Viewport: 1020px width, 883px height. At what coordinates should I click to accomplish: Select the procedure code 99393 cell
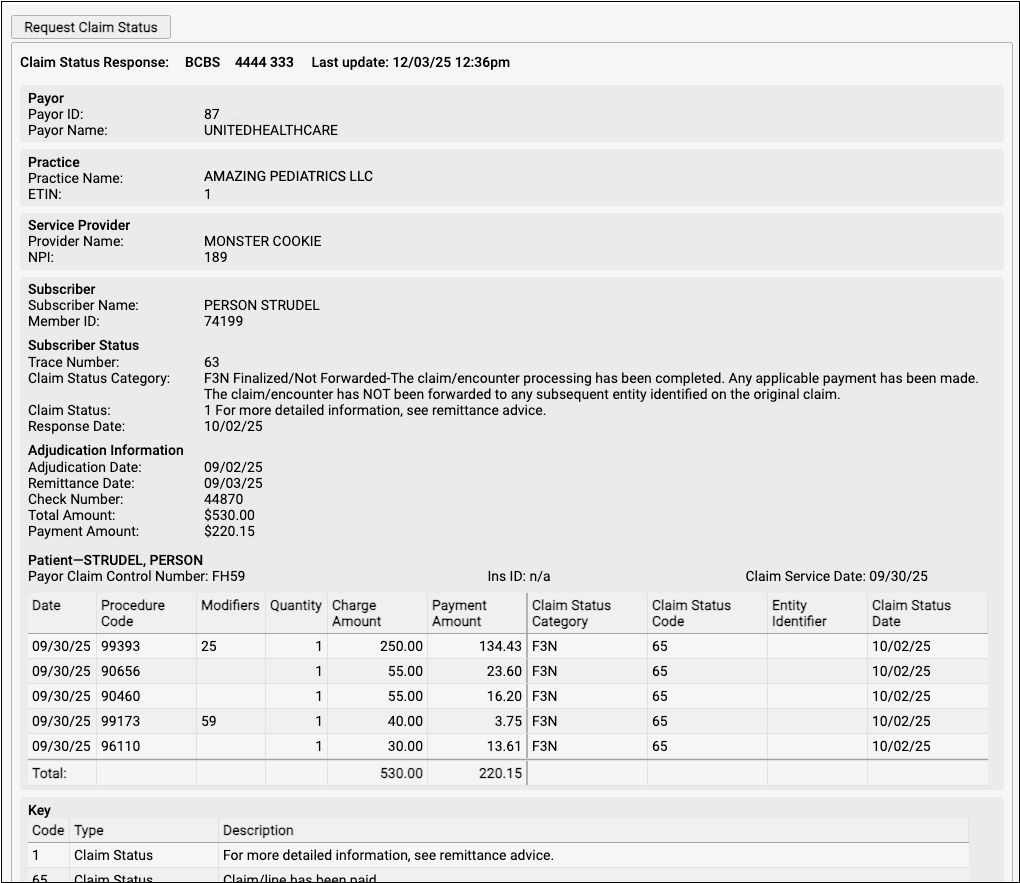point(120,646)
